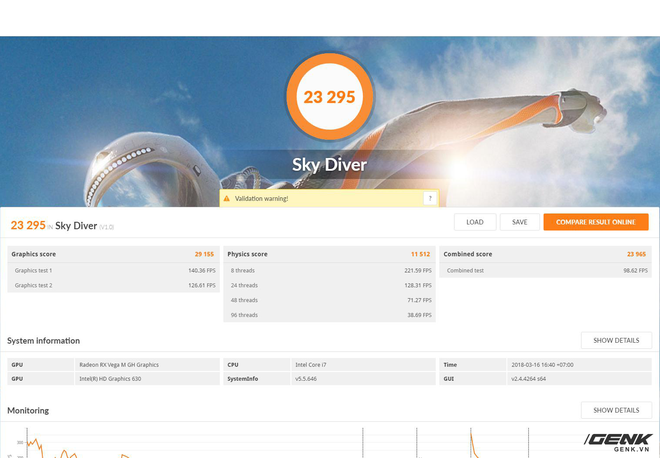
Task: Click the Monitoring heading
Action: pyautogui.click(x=28, y=410)
